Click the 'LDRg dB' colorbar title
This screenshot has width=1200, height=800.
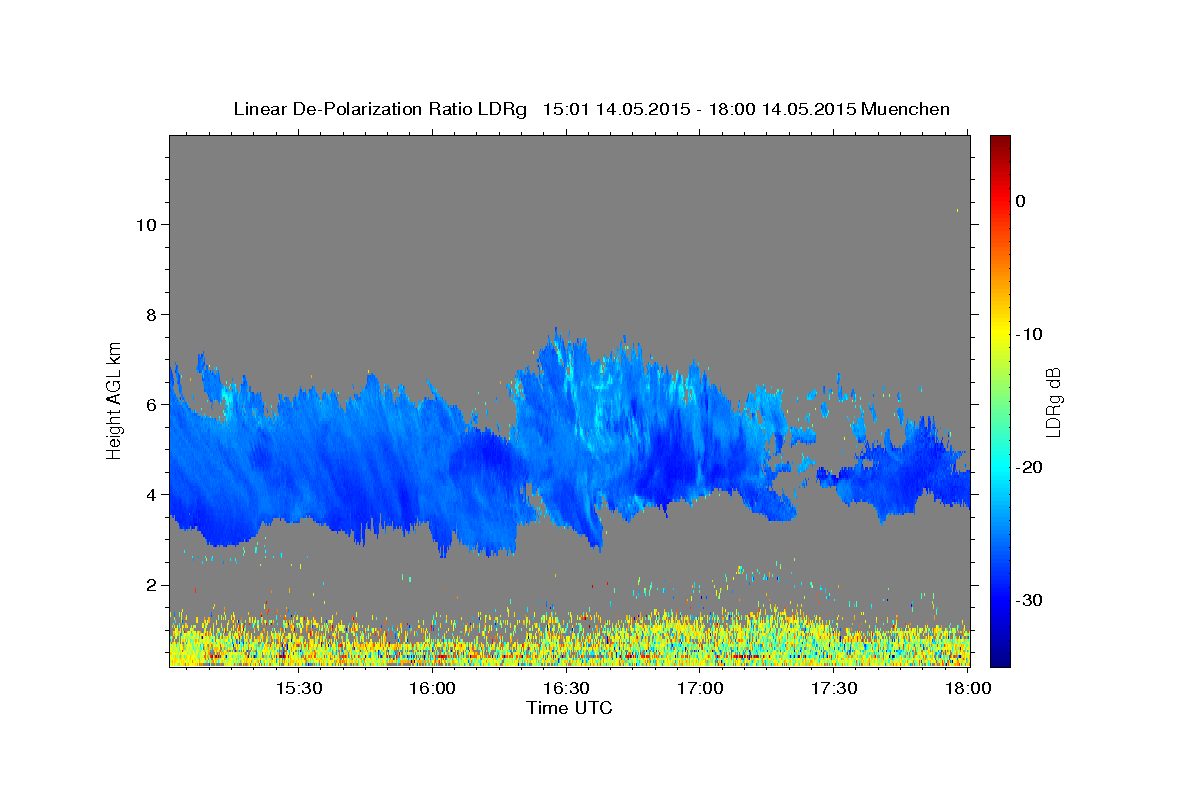click(1053, 401)
